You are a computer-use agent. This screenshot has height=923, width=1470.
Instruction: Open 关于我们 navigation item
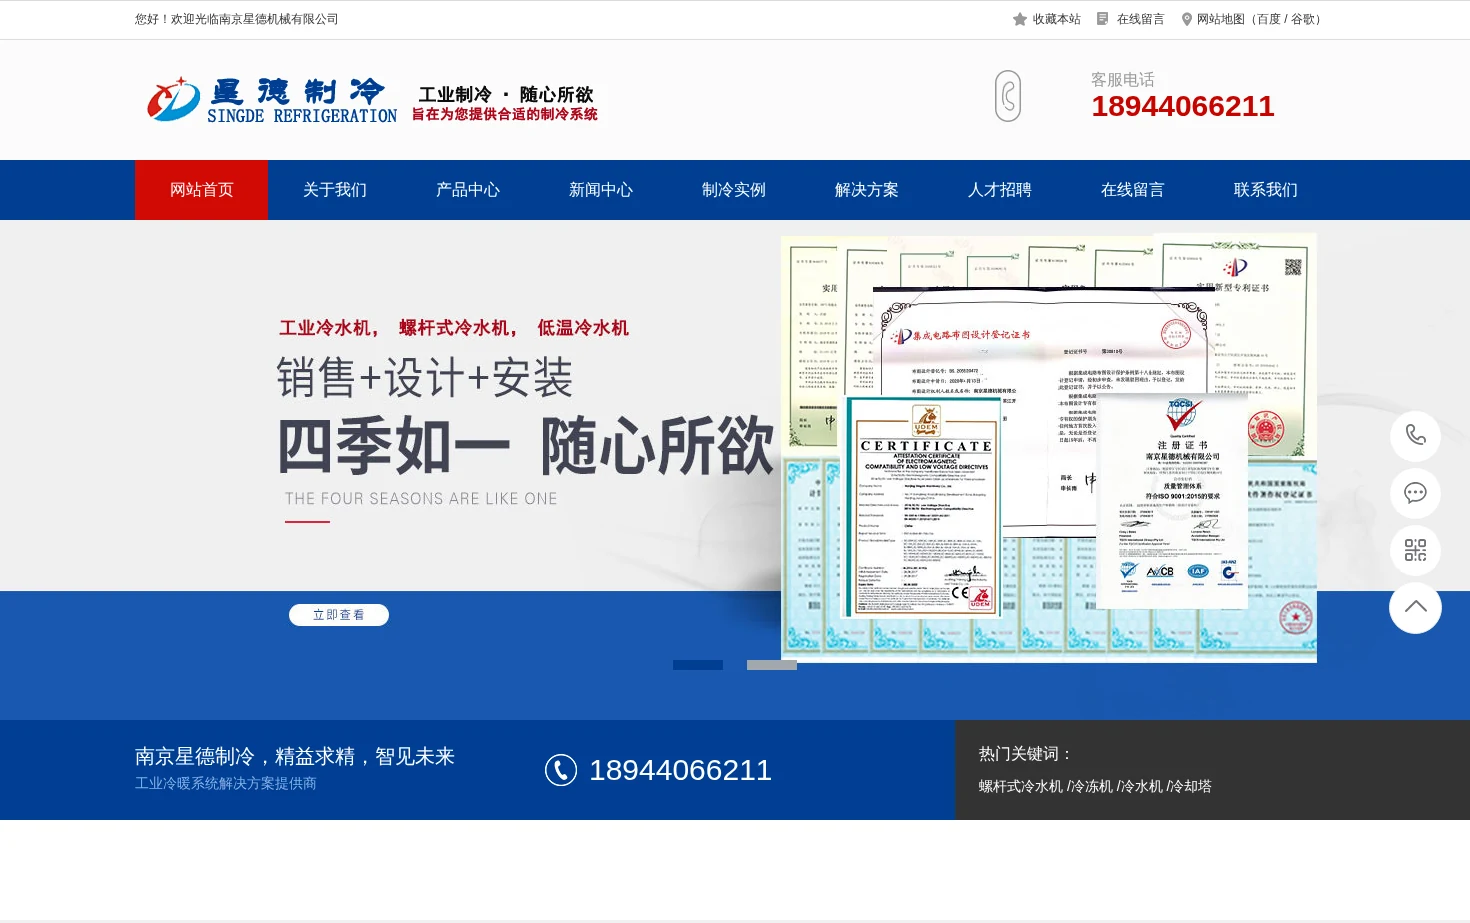[x=334, y=190]
